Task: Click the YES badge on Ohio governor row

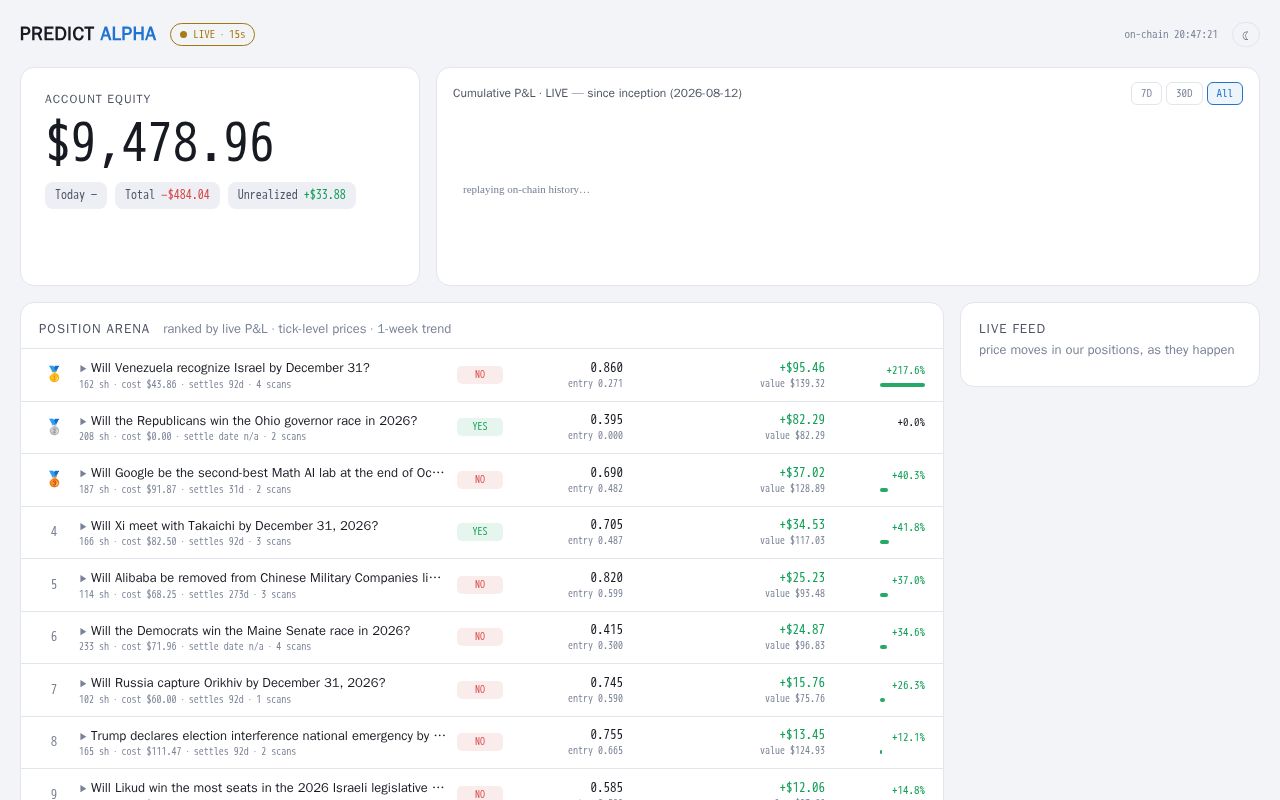Action: (x=480, y=427)
